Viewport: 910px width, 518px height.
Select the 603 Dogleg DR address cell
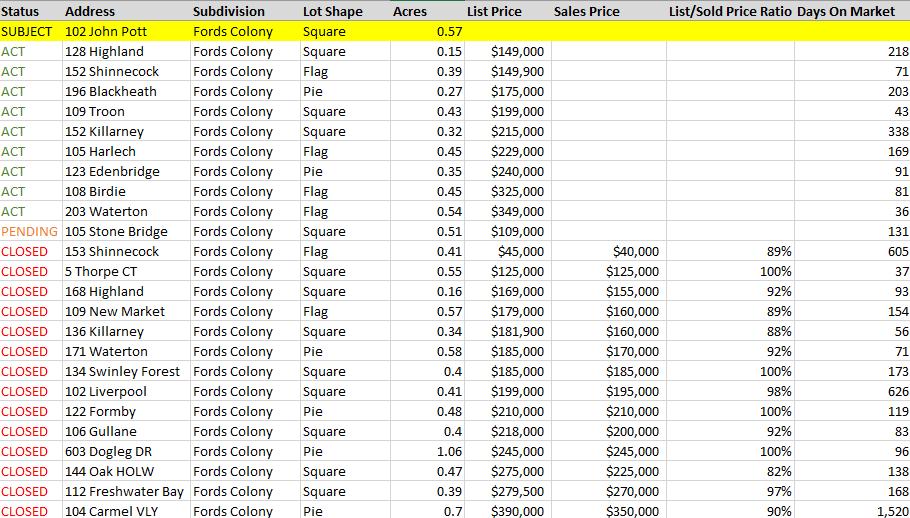click(127, 451)
